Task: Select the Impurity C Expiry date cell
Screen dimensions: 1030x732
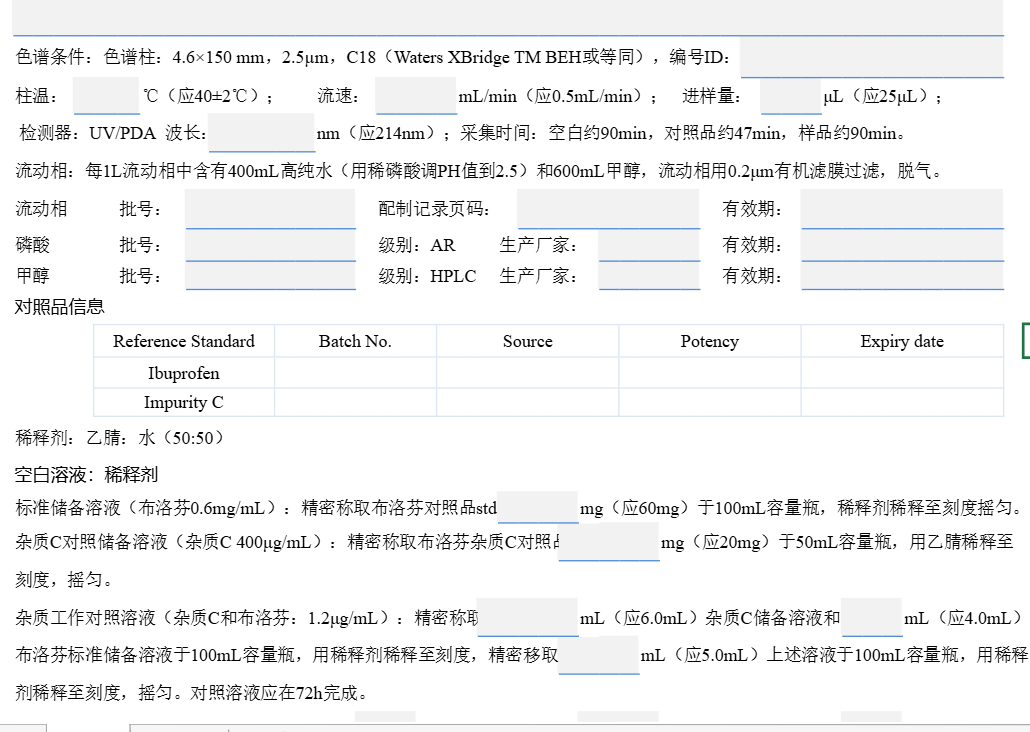Action: 901,403
